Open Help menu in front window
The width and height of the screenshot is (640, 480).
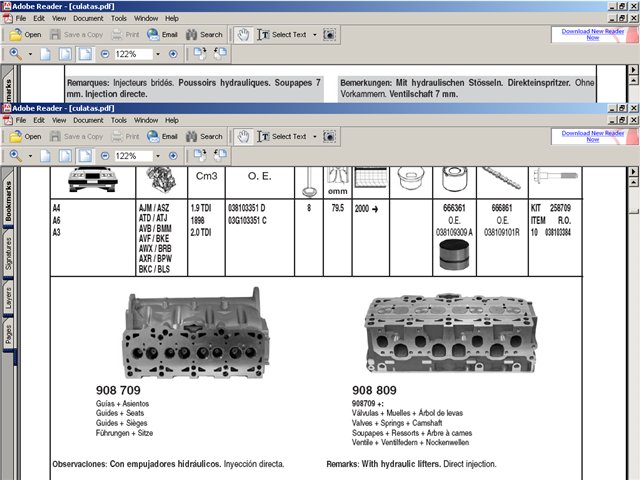pos(172,120)
